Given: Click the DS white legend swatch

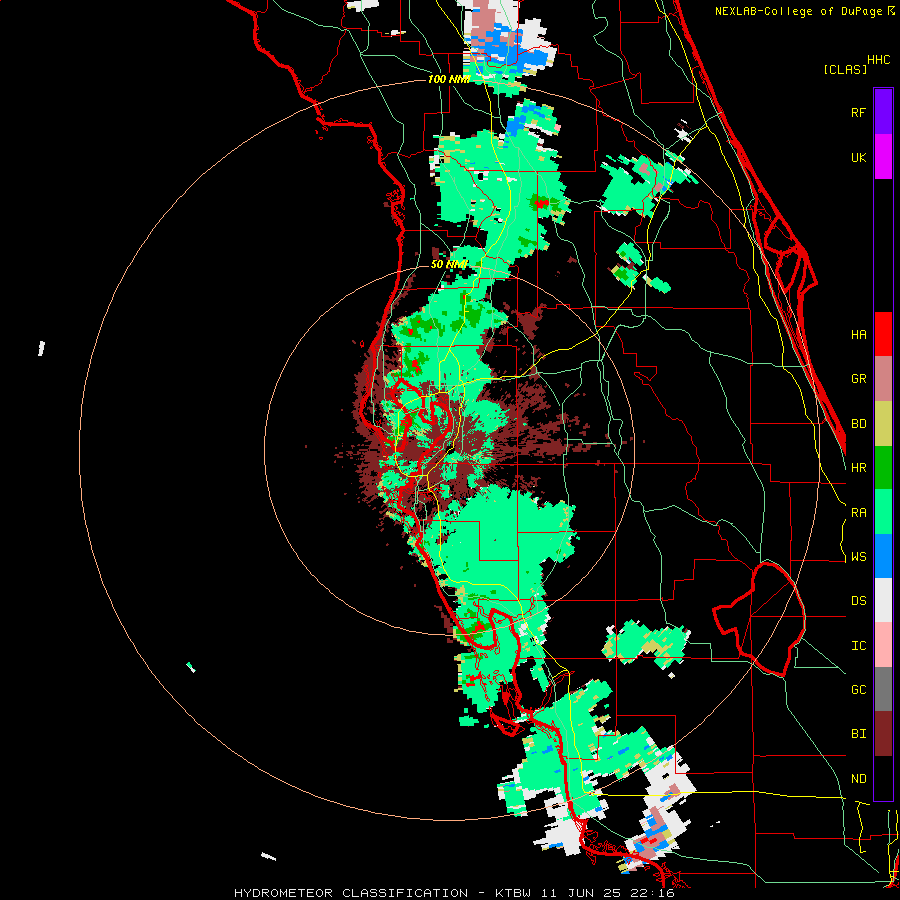Looking at the screenshot, I should pos(883,600).
